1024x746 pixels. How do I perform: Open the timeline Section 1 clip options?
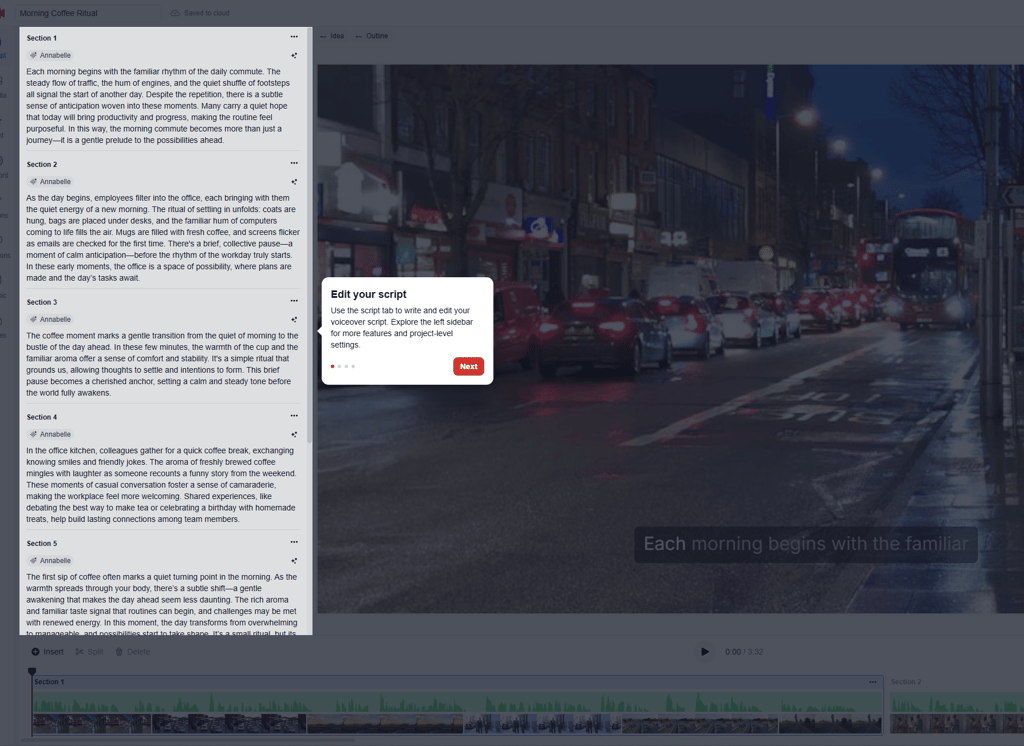pos(872,682)
